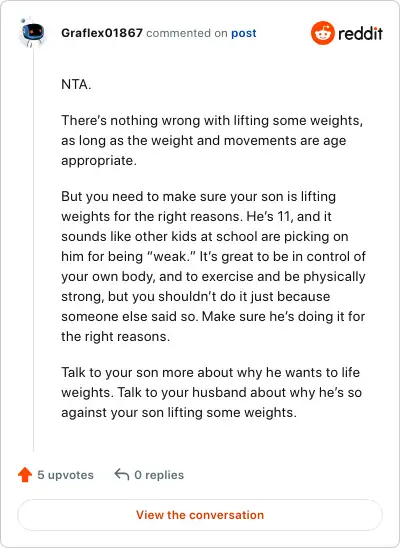
Task: Click sentence "Talk to your husband about"
Action: coord(211,402)
